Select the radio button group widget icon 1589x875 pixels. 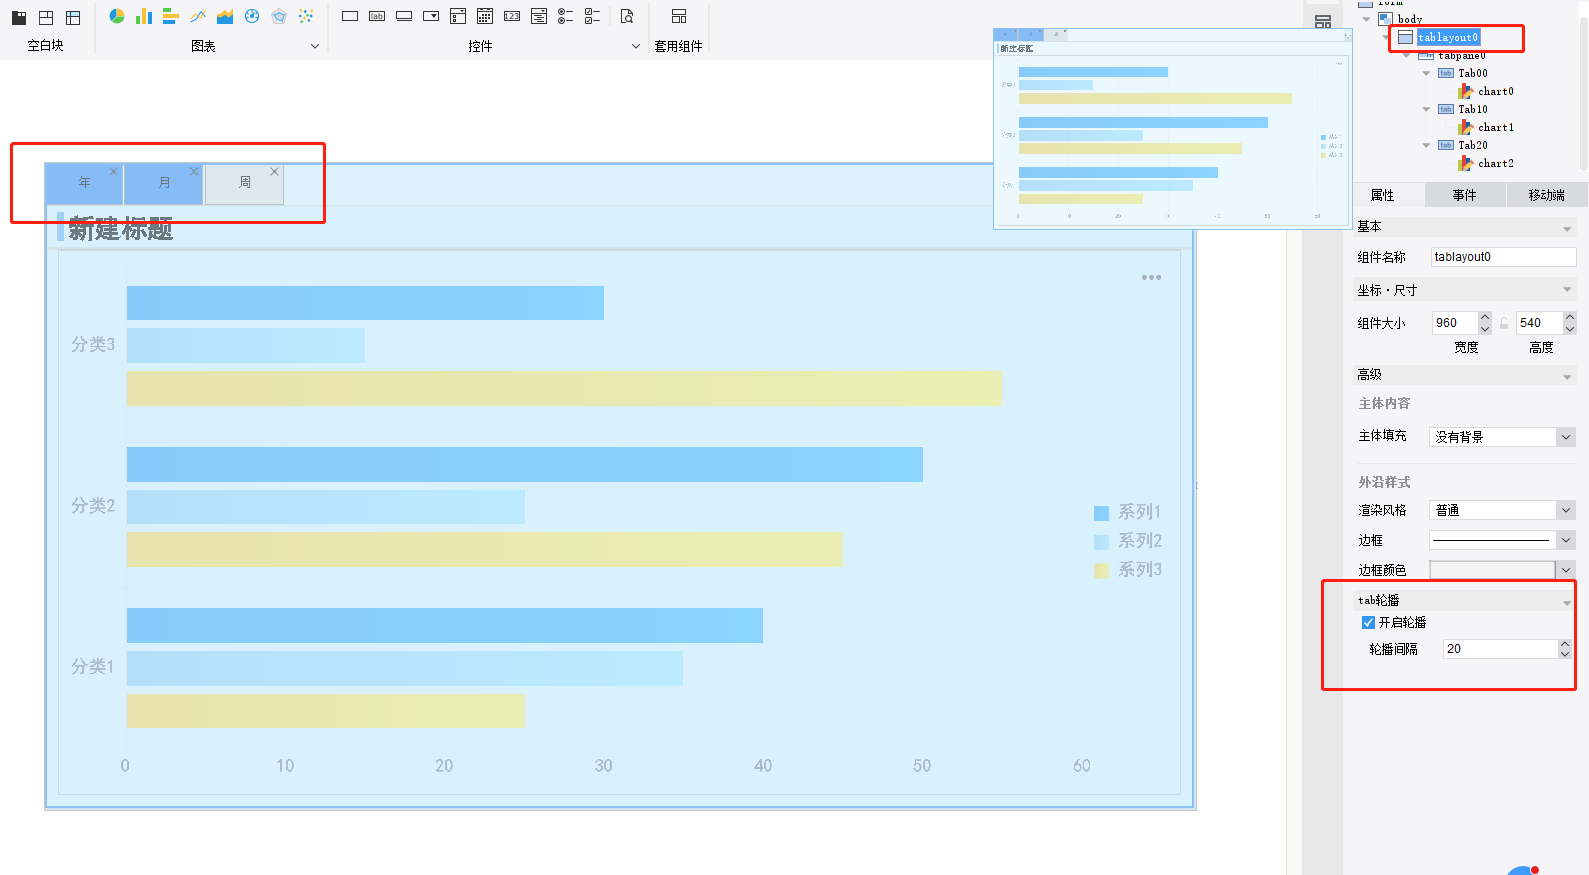point(565,16)
